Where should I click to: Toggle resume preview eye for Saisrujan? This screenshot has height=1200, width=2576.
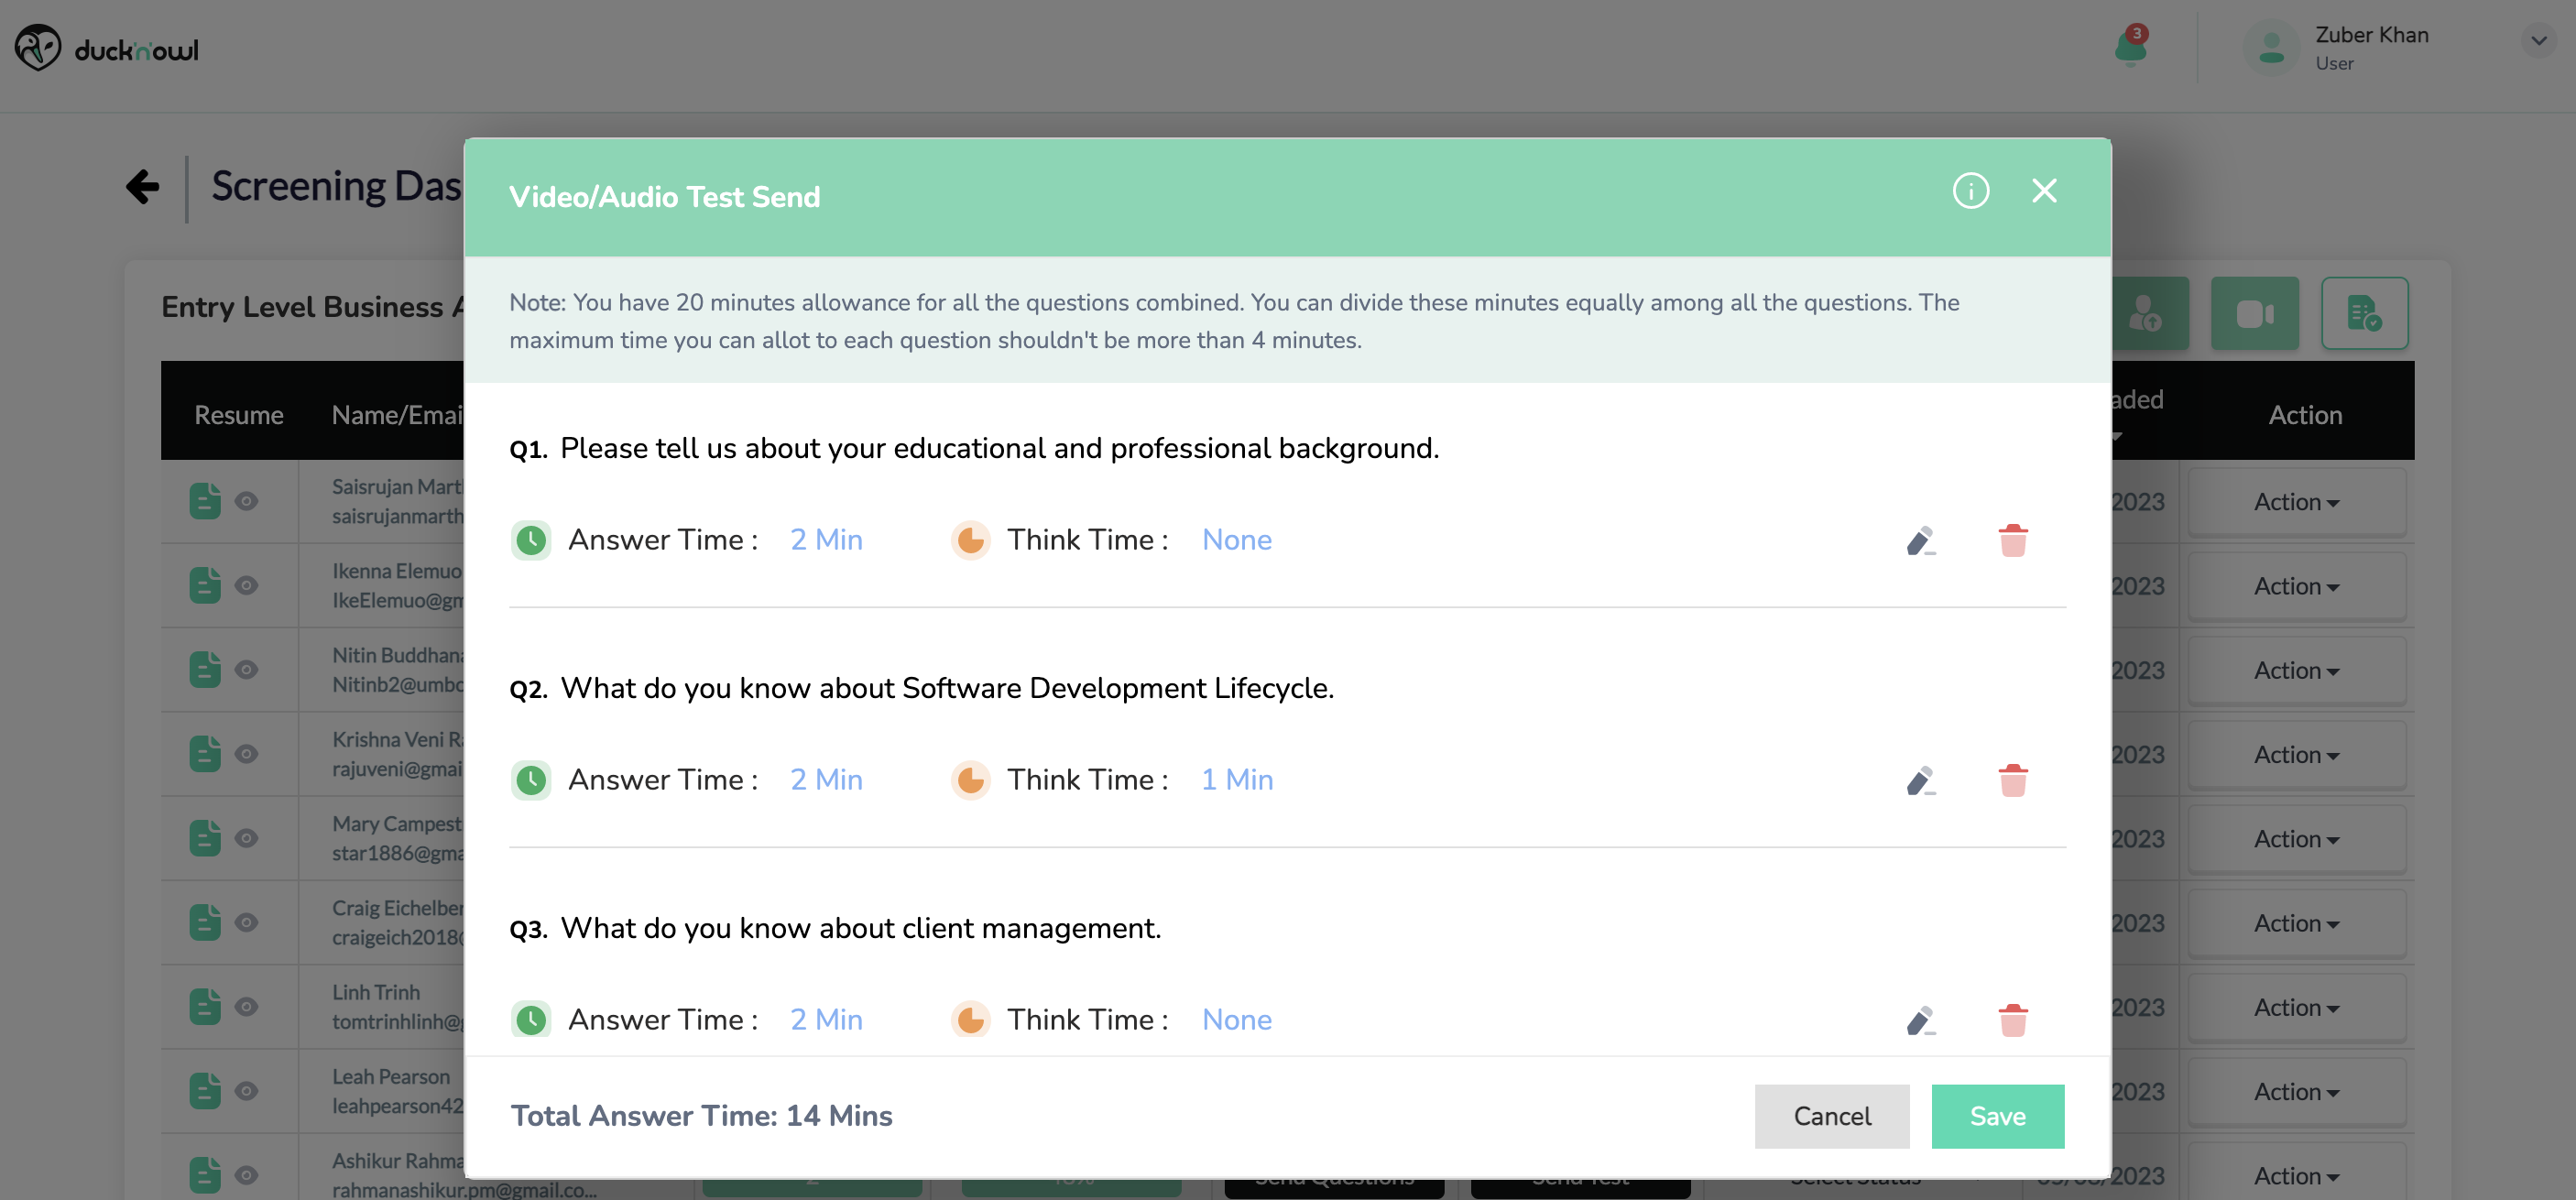[x=247, y=501]
